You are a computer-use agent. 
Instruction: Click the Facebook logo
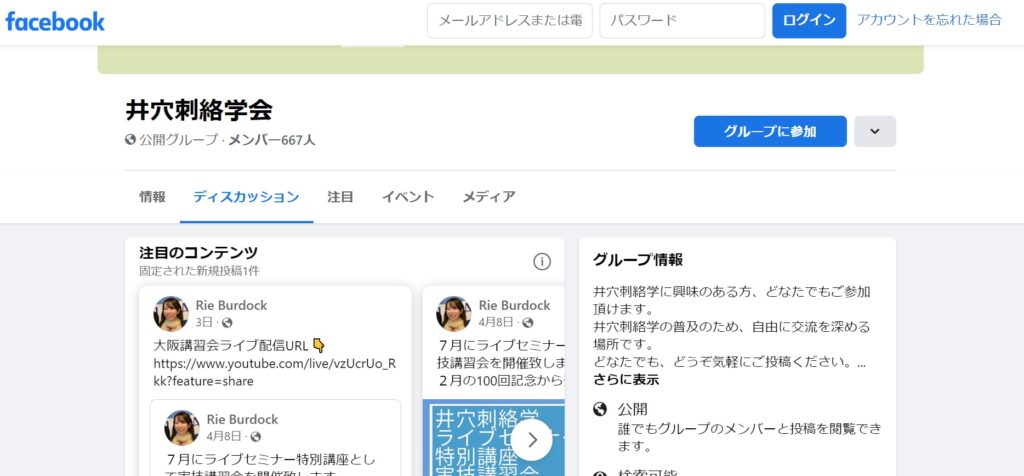coord(55,21)
